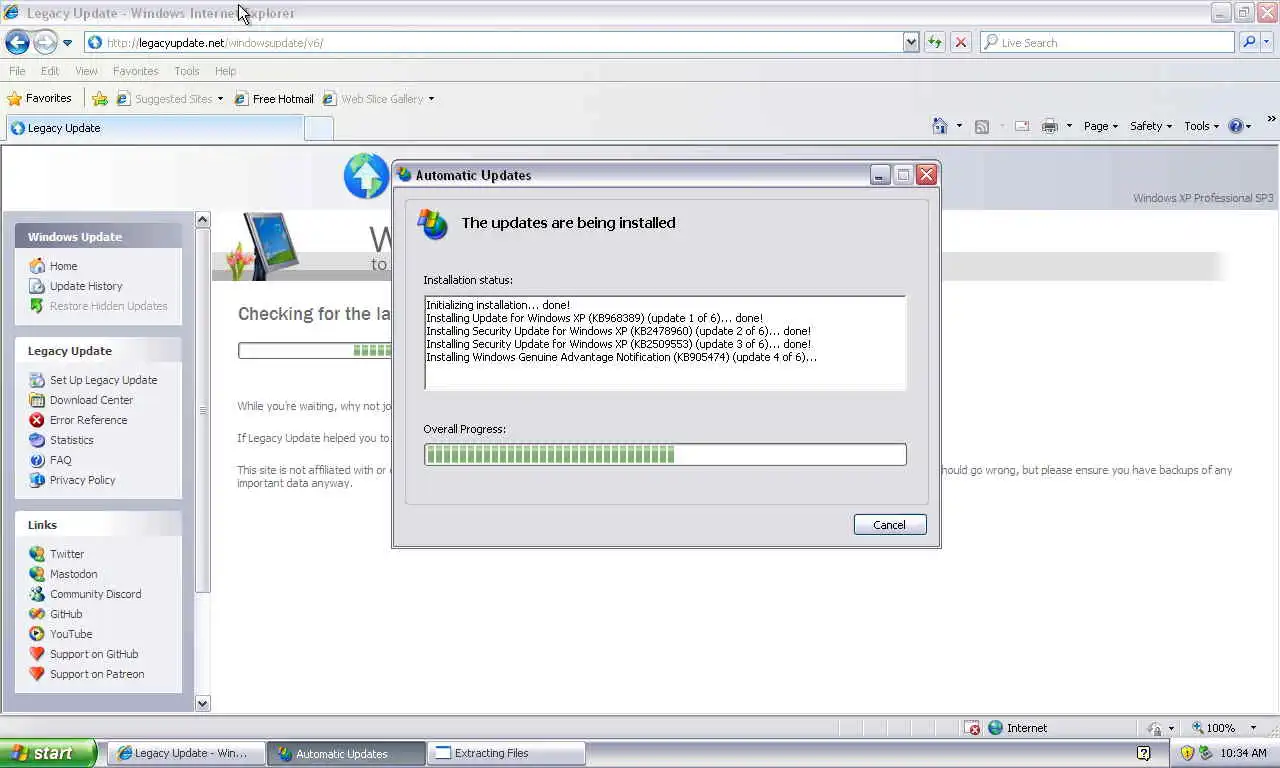Open the Favorites menu

click(x=135, y=71)
